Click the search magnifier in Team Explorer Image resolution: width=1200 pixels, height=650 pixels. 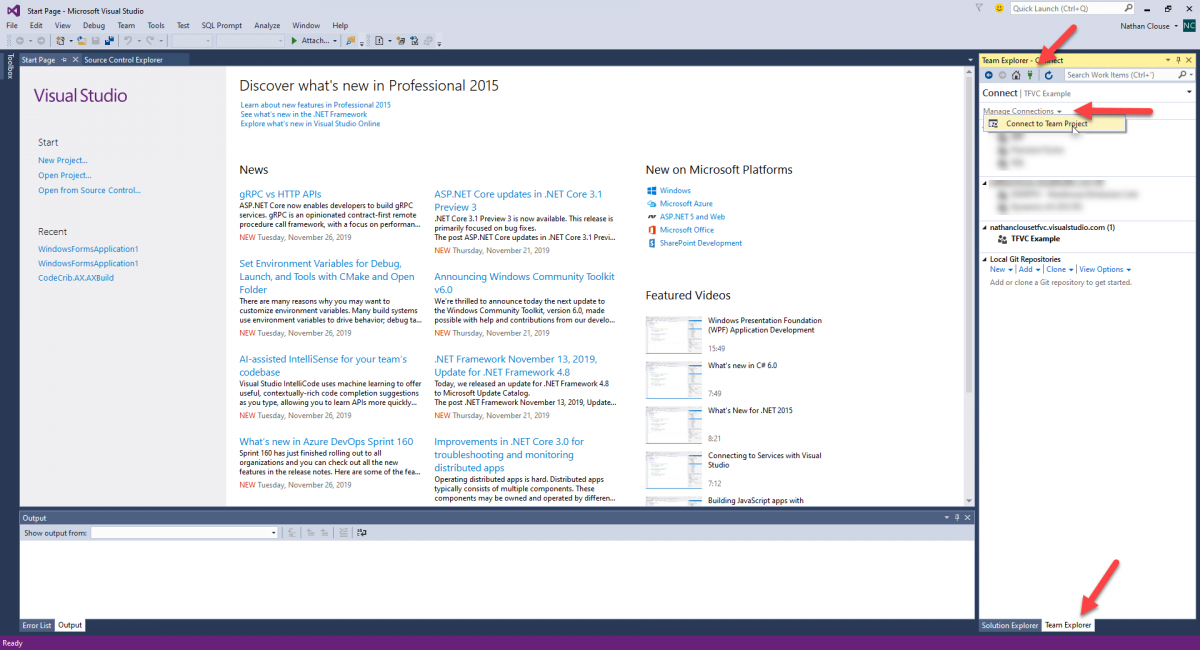click(1181, 75)
